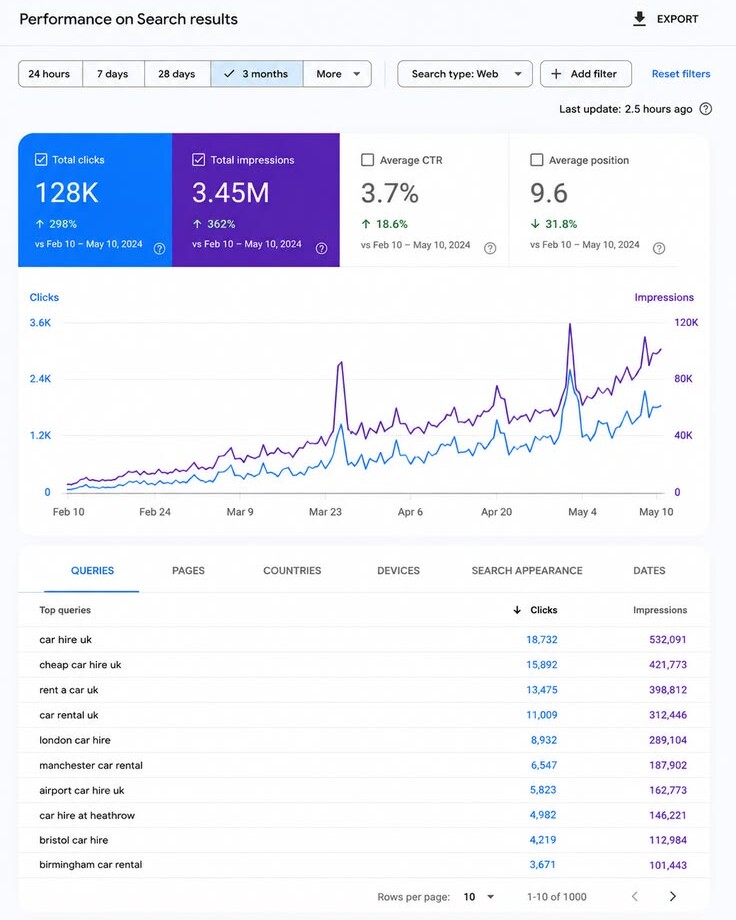Switch to the Countries tab

coord(292,570)
